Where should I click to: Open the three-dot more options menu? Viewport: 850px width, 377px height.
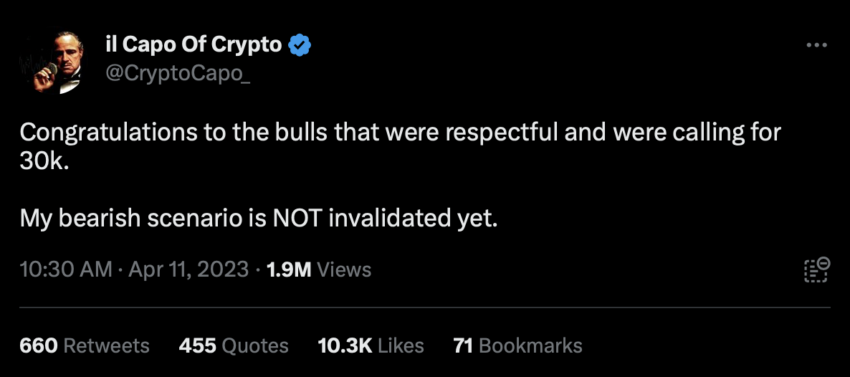(x=817, y=46)
